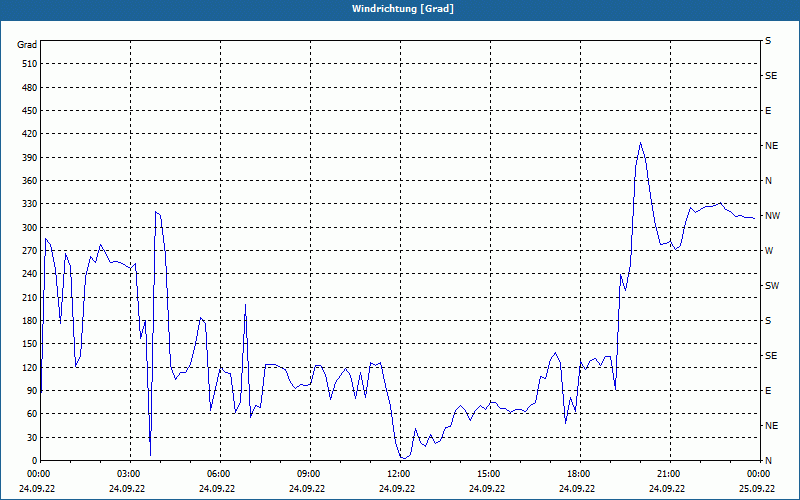Select the S compass label level with 180
800x500 pixels.
(x=768, y=320)
